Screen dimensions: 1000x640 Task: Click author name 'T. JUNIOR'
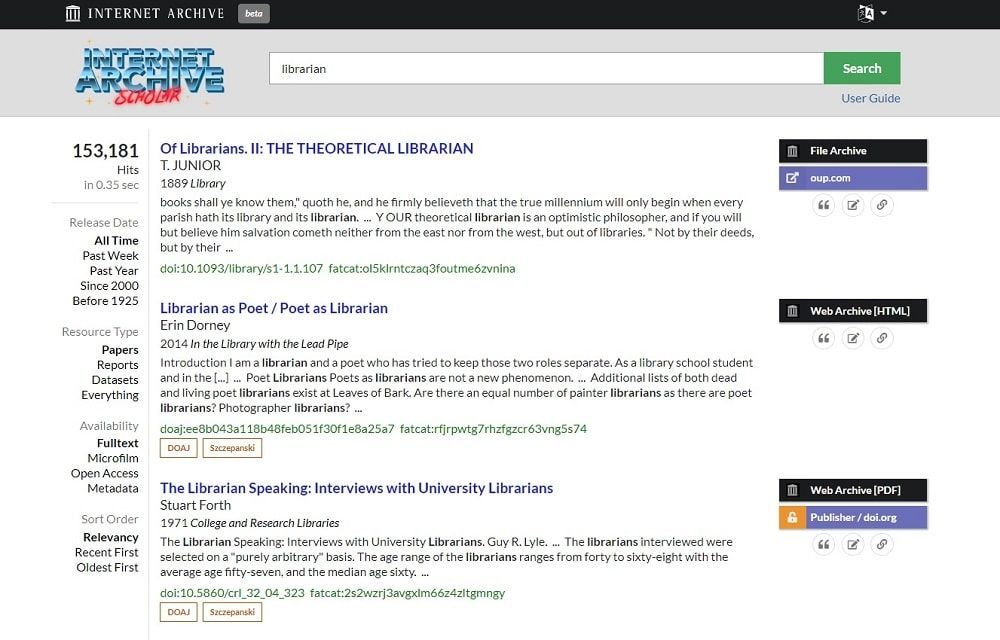(x=191, y=166)
